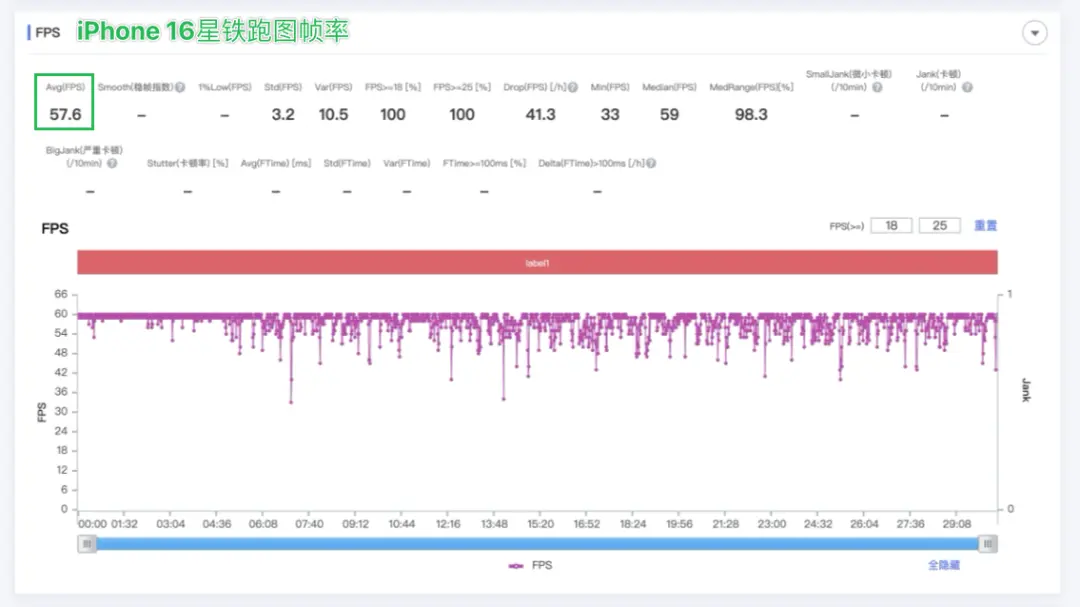Screen dimensions: 1080x607
Task: Click the hide-all link below the chart
Action: coord(944,566)
